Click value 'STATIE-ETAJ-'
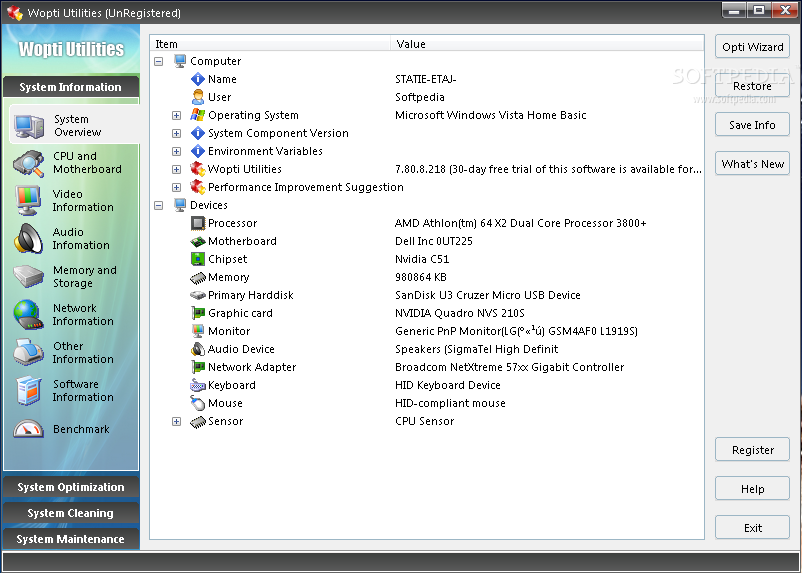The height and width of the screenshot is (573, 802). 426,79
